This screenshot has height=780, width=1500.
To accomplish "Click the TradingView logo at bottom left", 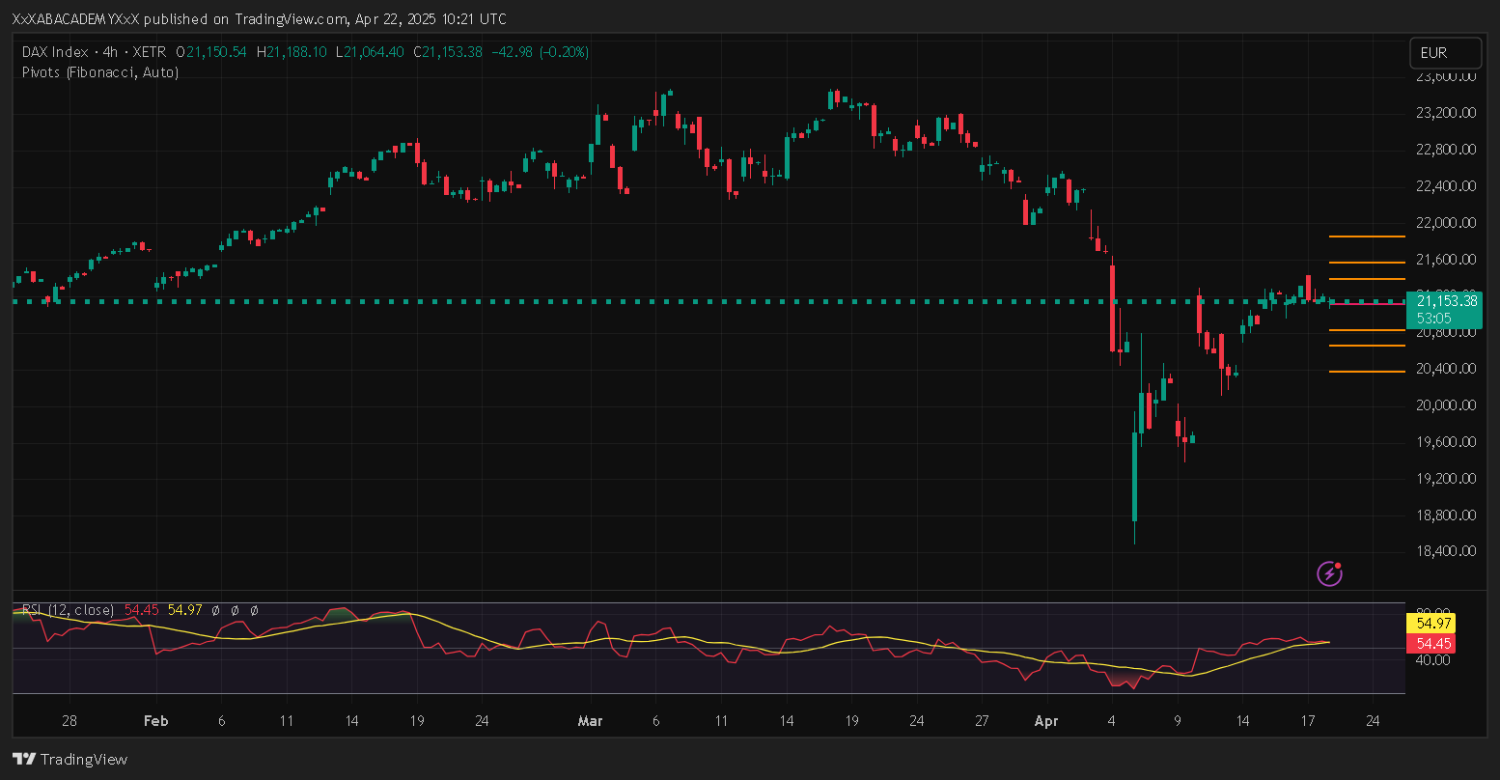I will [x=70, y=759].
